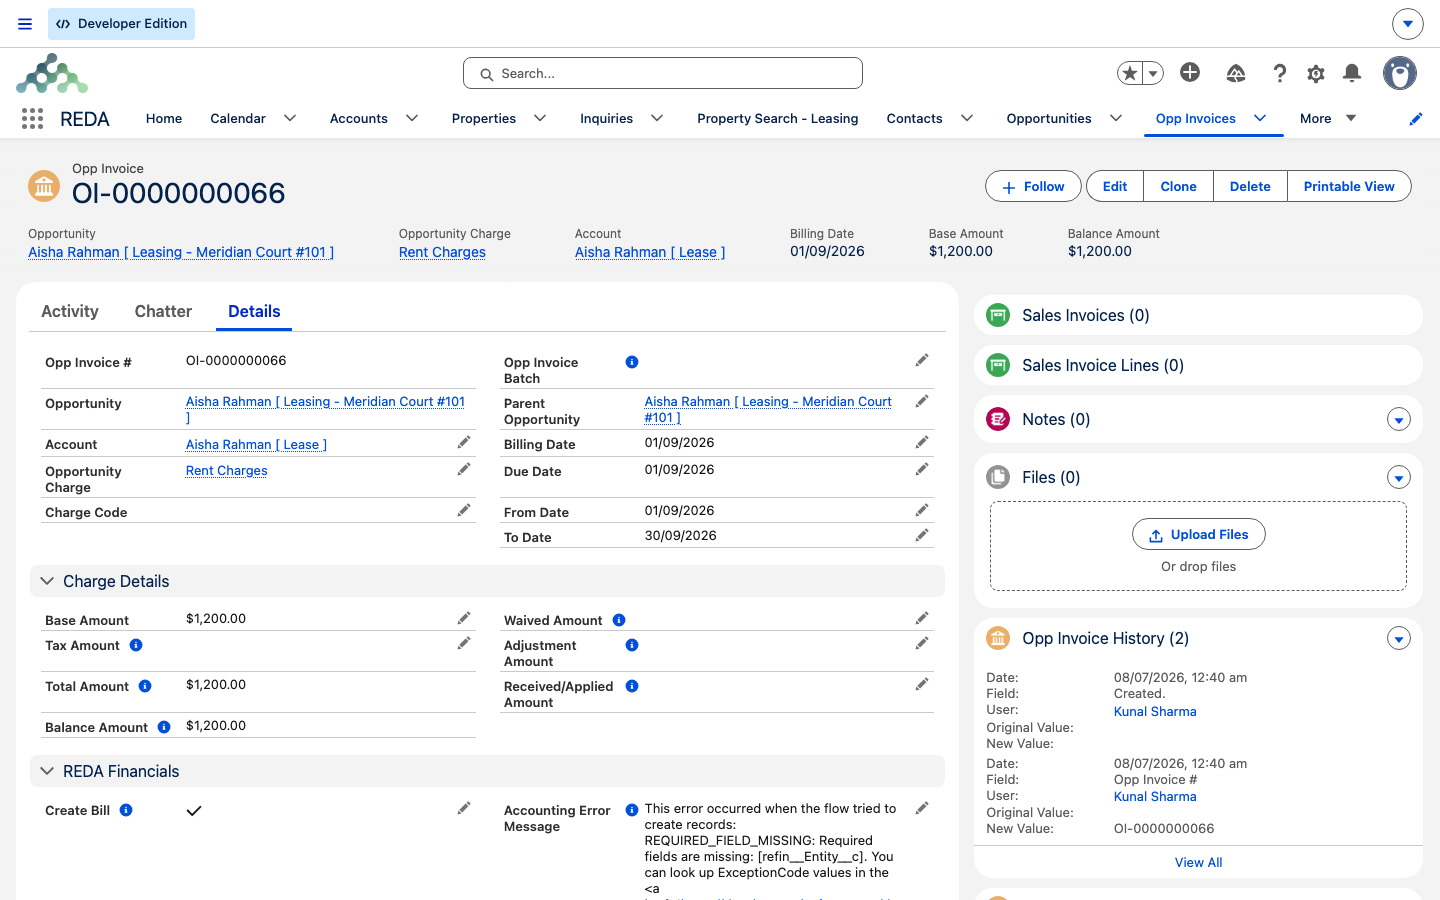Open the global actions plus icon

pos(1190,72)
